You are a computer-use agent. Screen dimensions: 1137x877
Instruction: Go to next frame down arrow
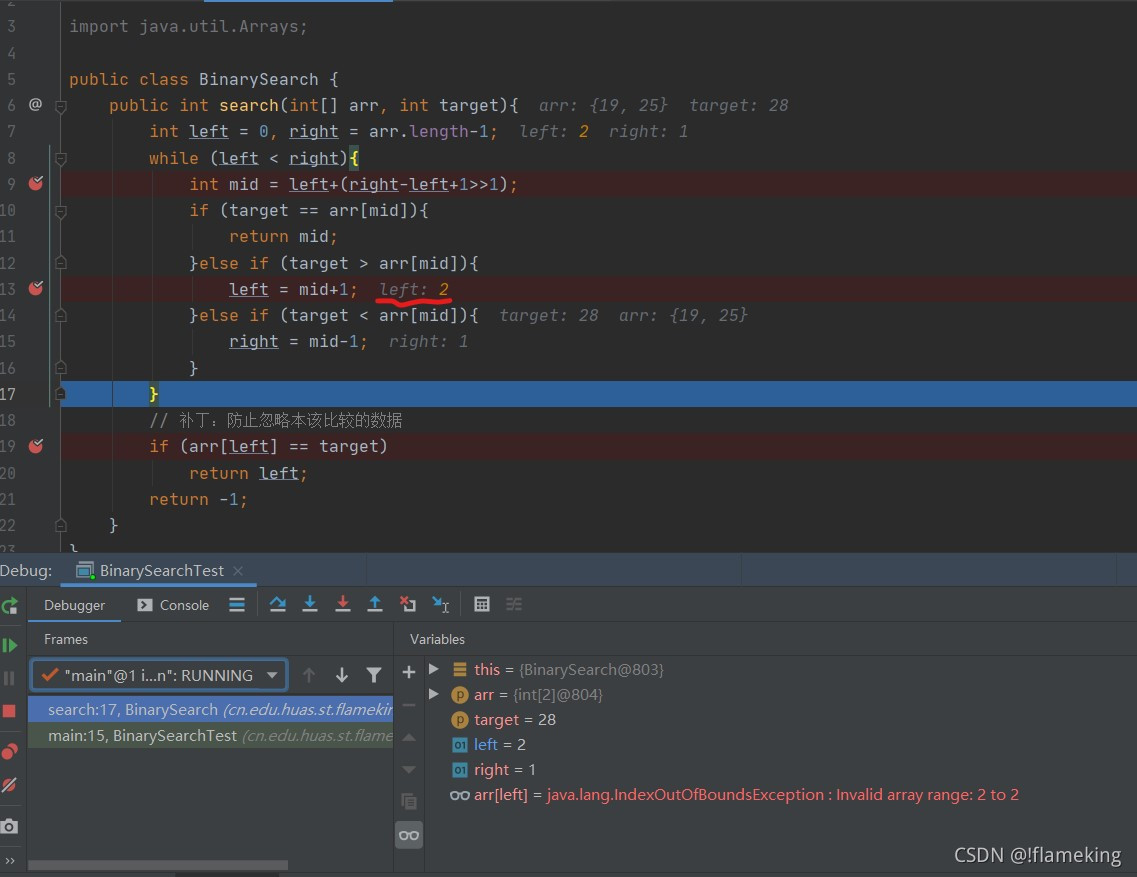coord(342,675)
